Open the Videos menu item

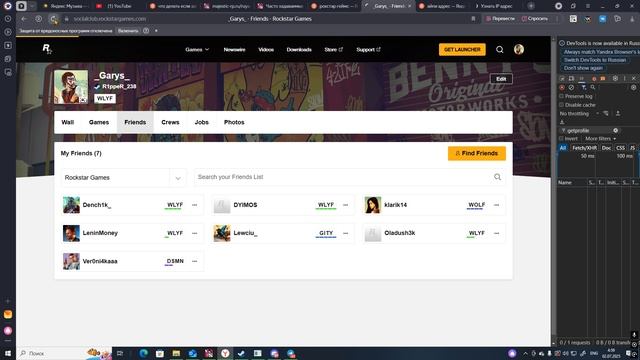tap(266, 49)
